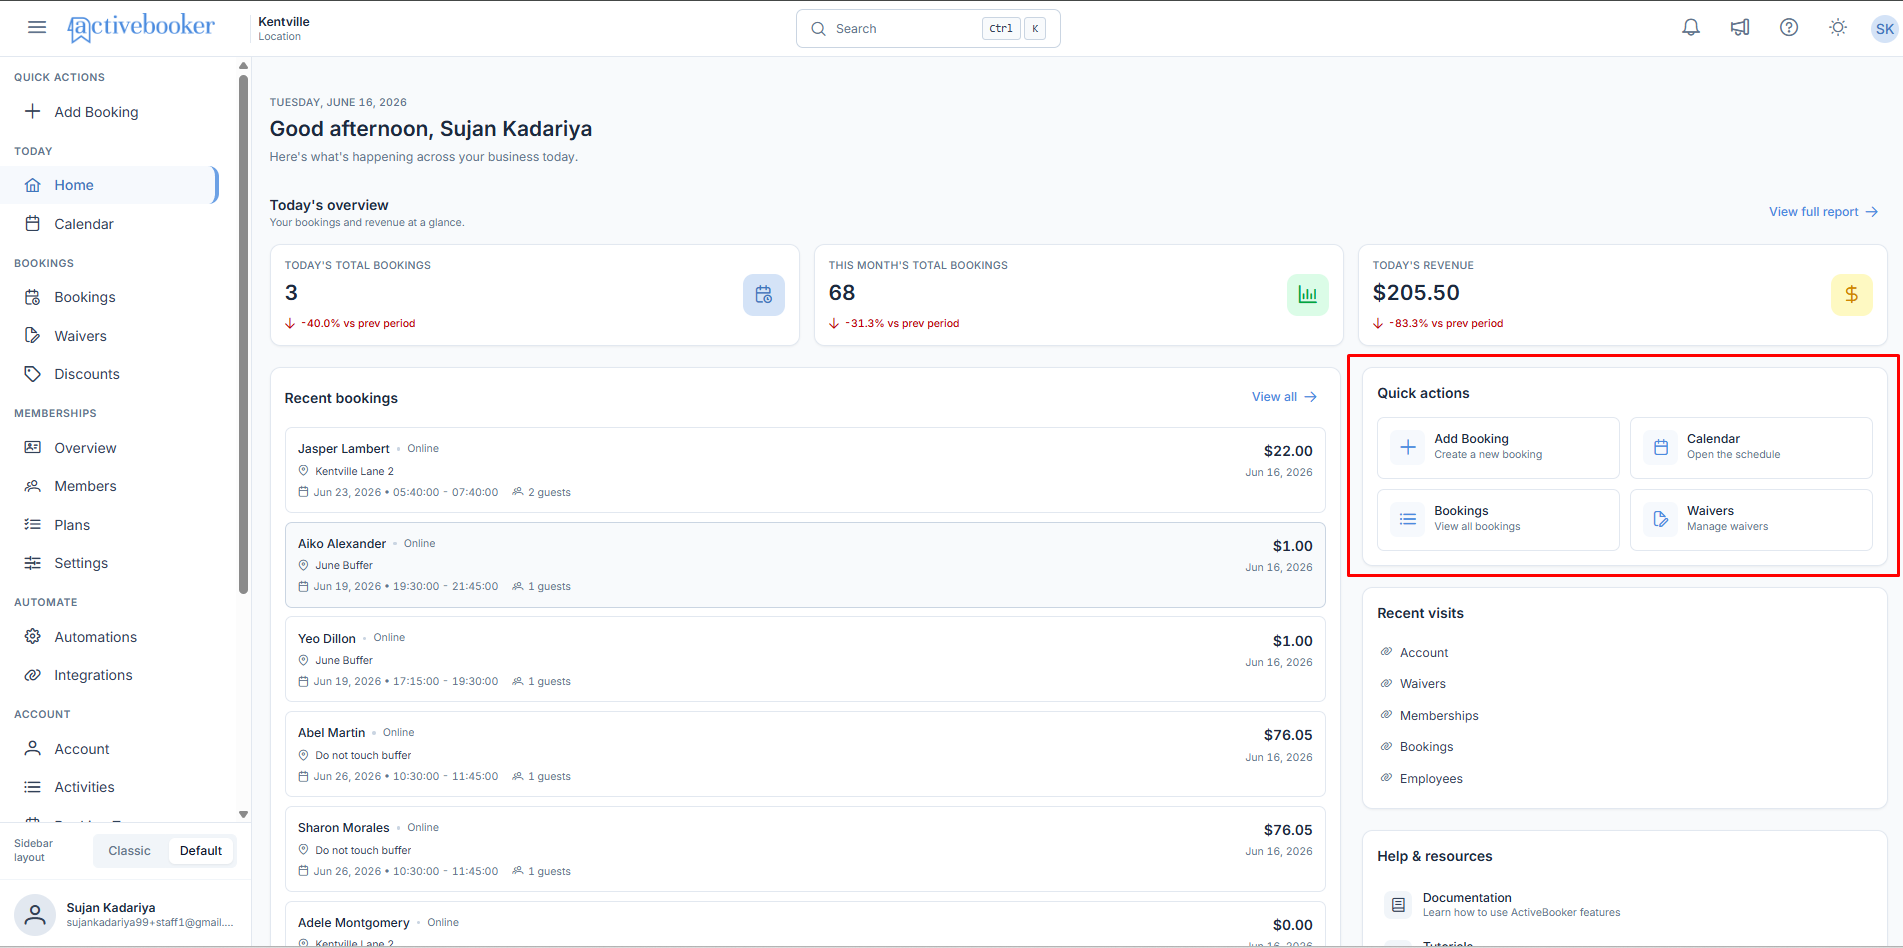
Task: Click the Ctrl K shortcut badge in search
Action: point(1014,28)
